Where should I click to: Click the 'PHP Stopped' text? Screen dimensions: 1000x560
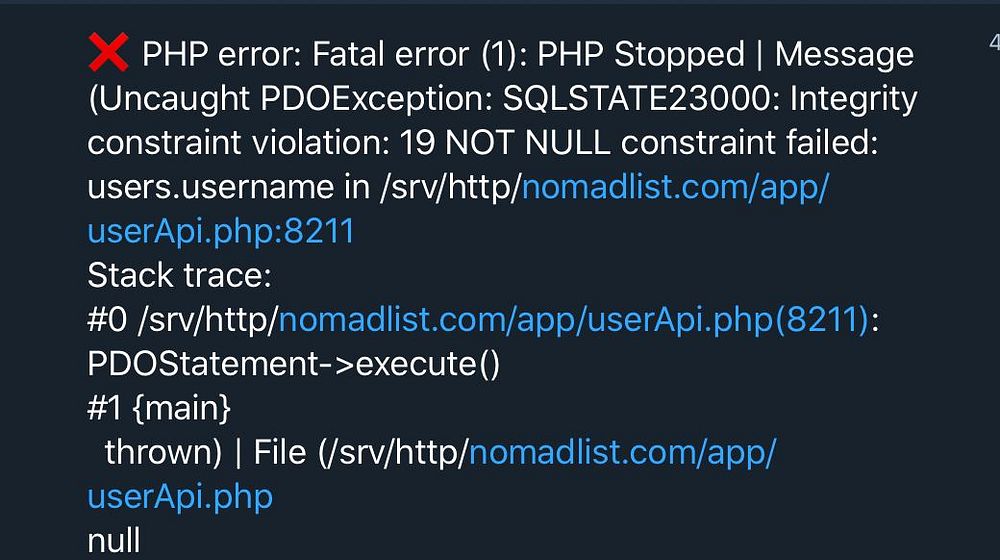coord(641,54)
